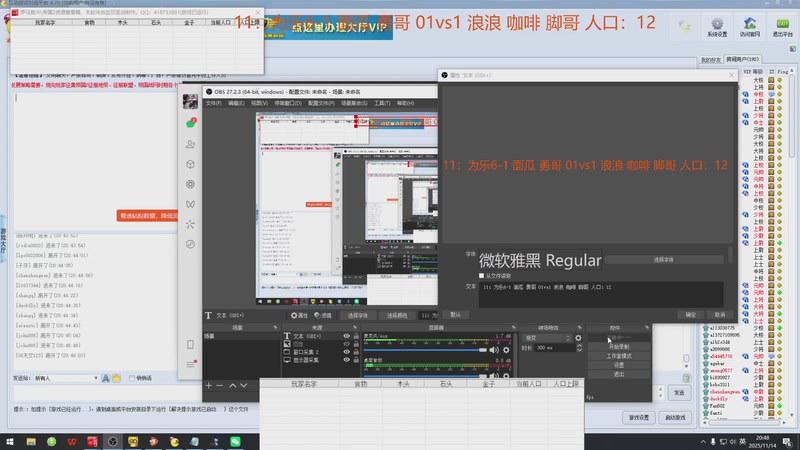
Task: Open the 发送给 recipient dropdown
Action: 66,379
